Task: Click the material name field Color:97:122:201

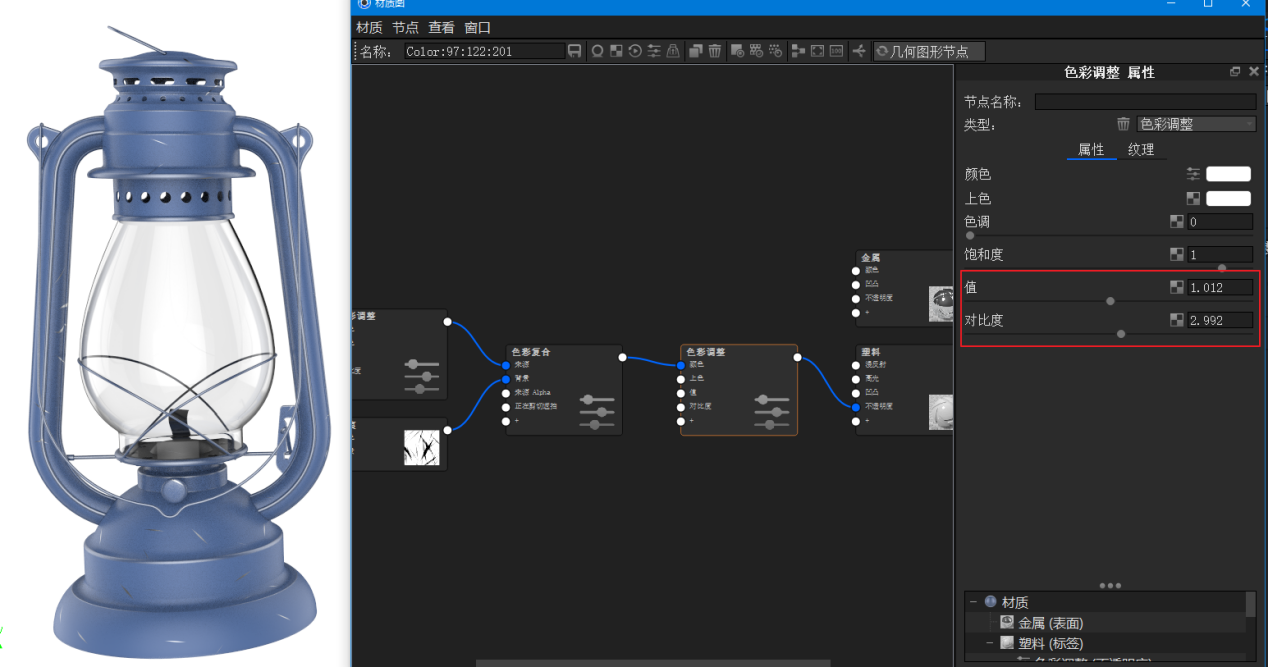Action: (x=484, y=51)
